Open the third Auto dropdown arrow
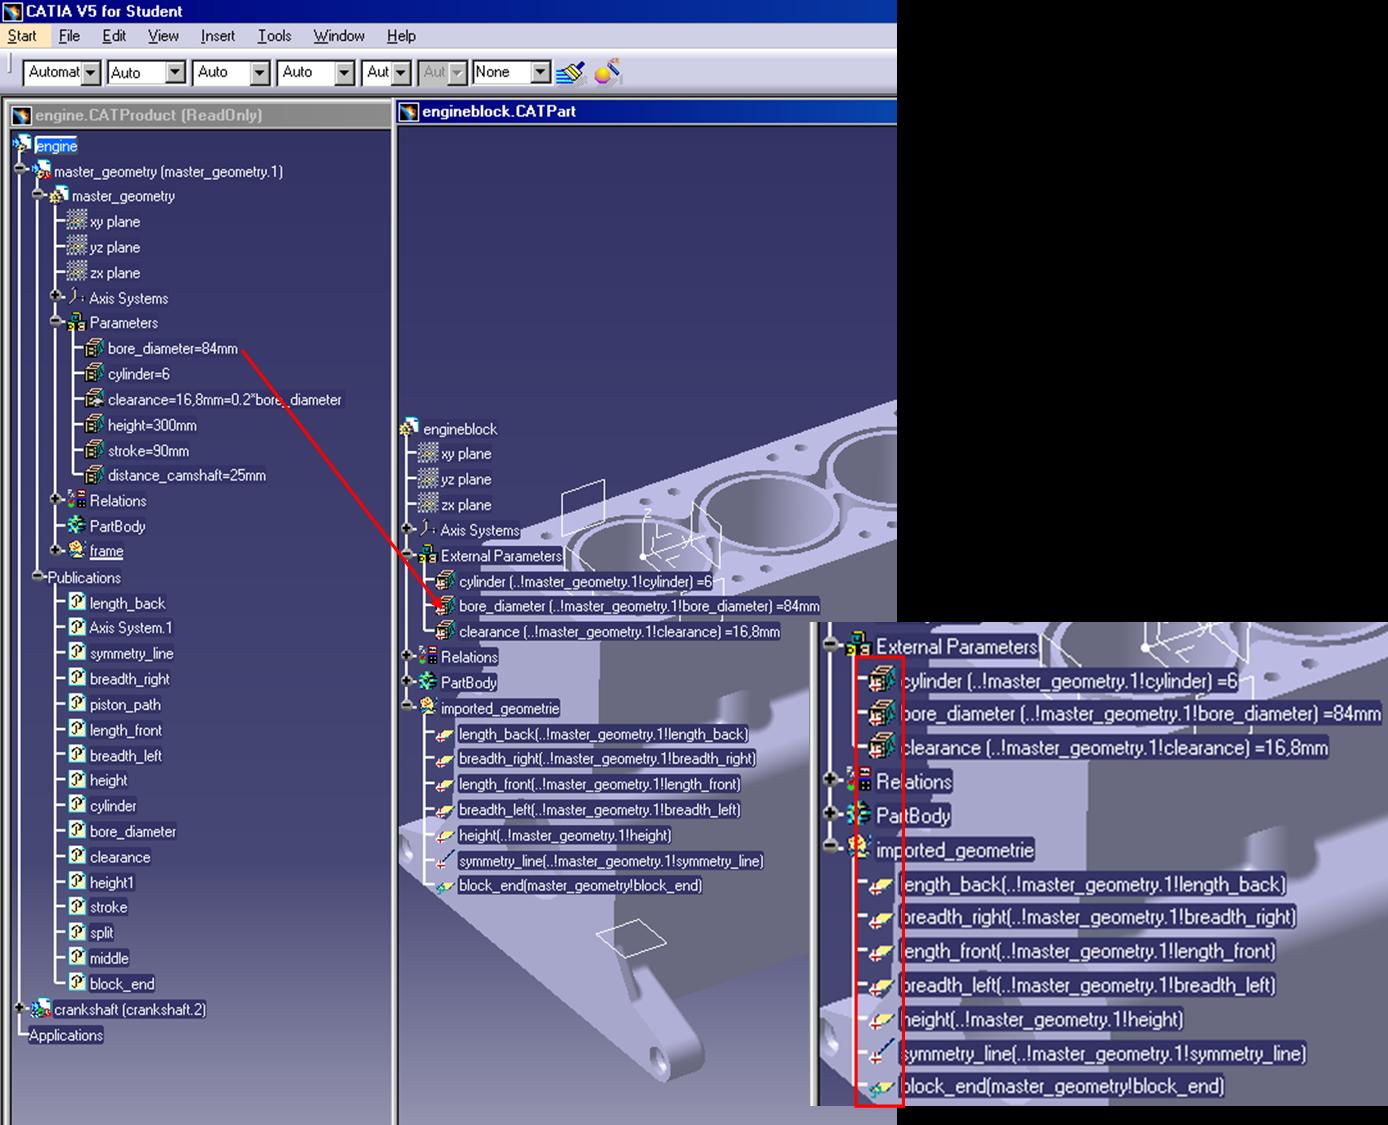The width and height of the screenshot is (1388, 1125). 260,72
